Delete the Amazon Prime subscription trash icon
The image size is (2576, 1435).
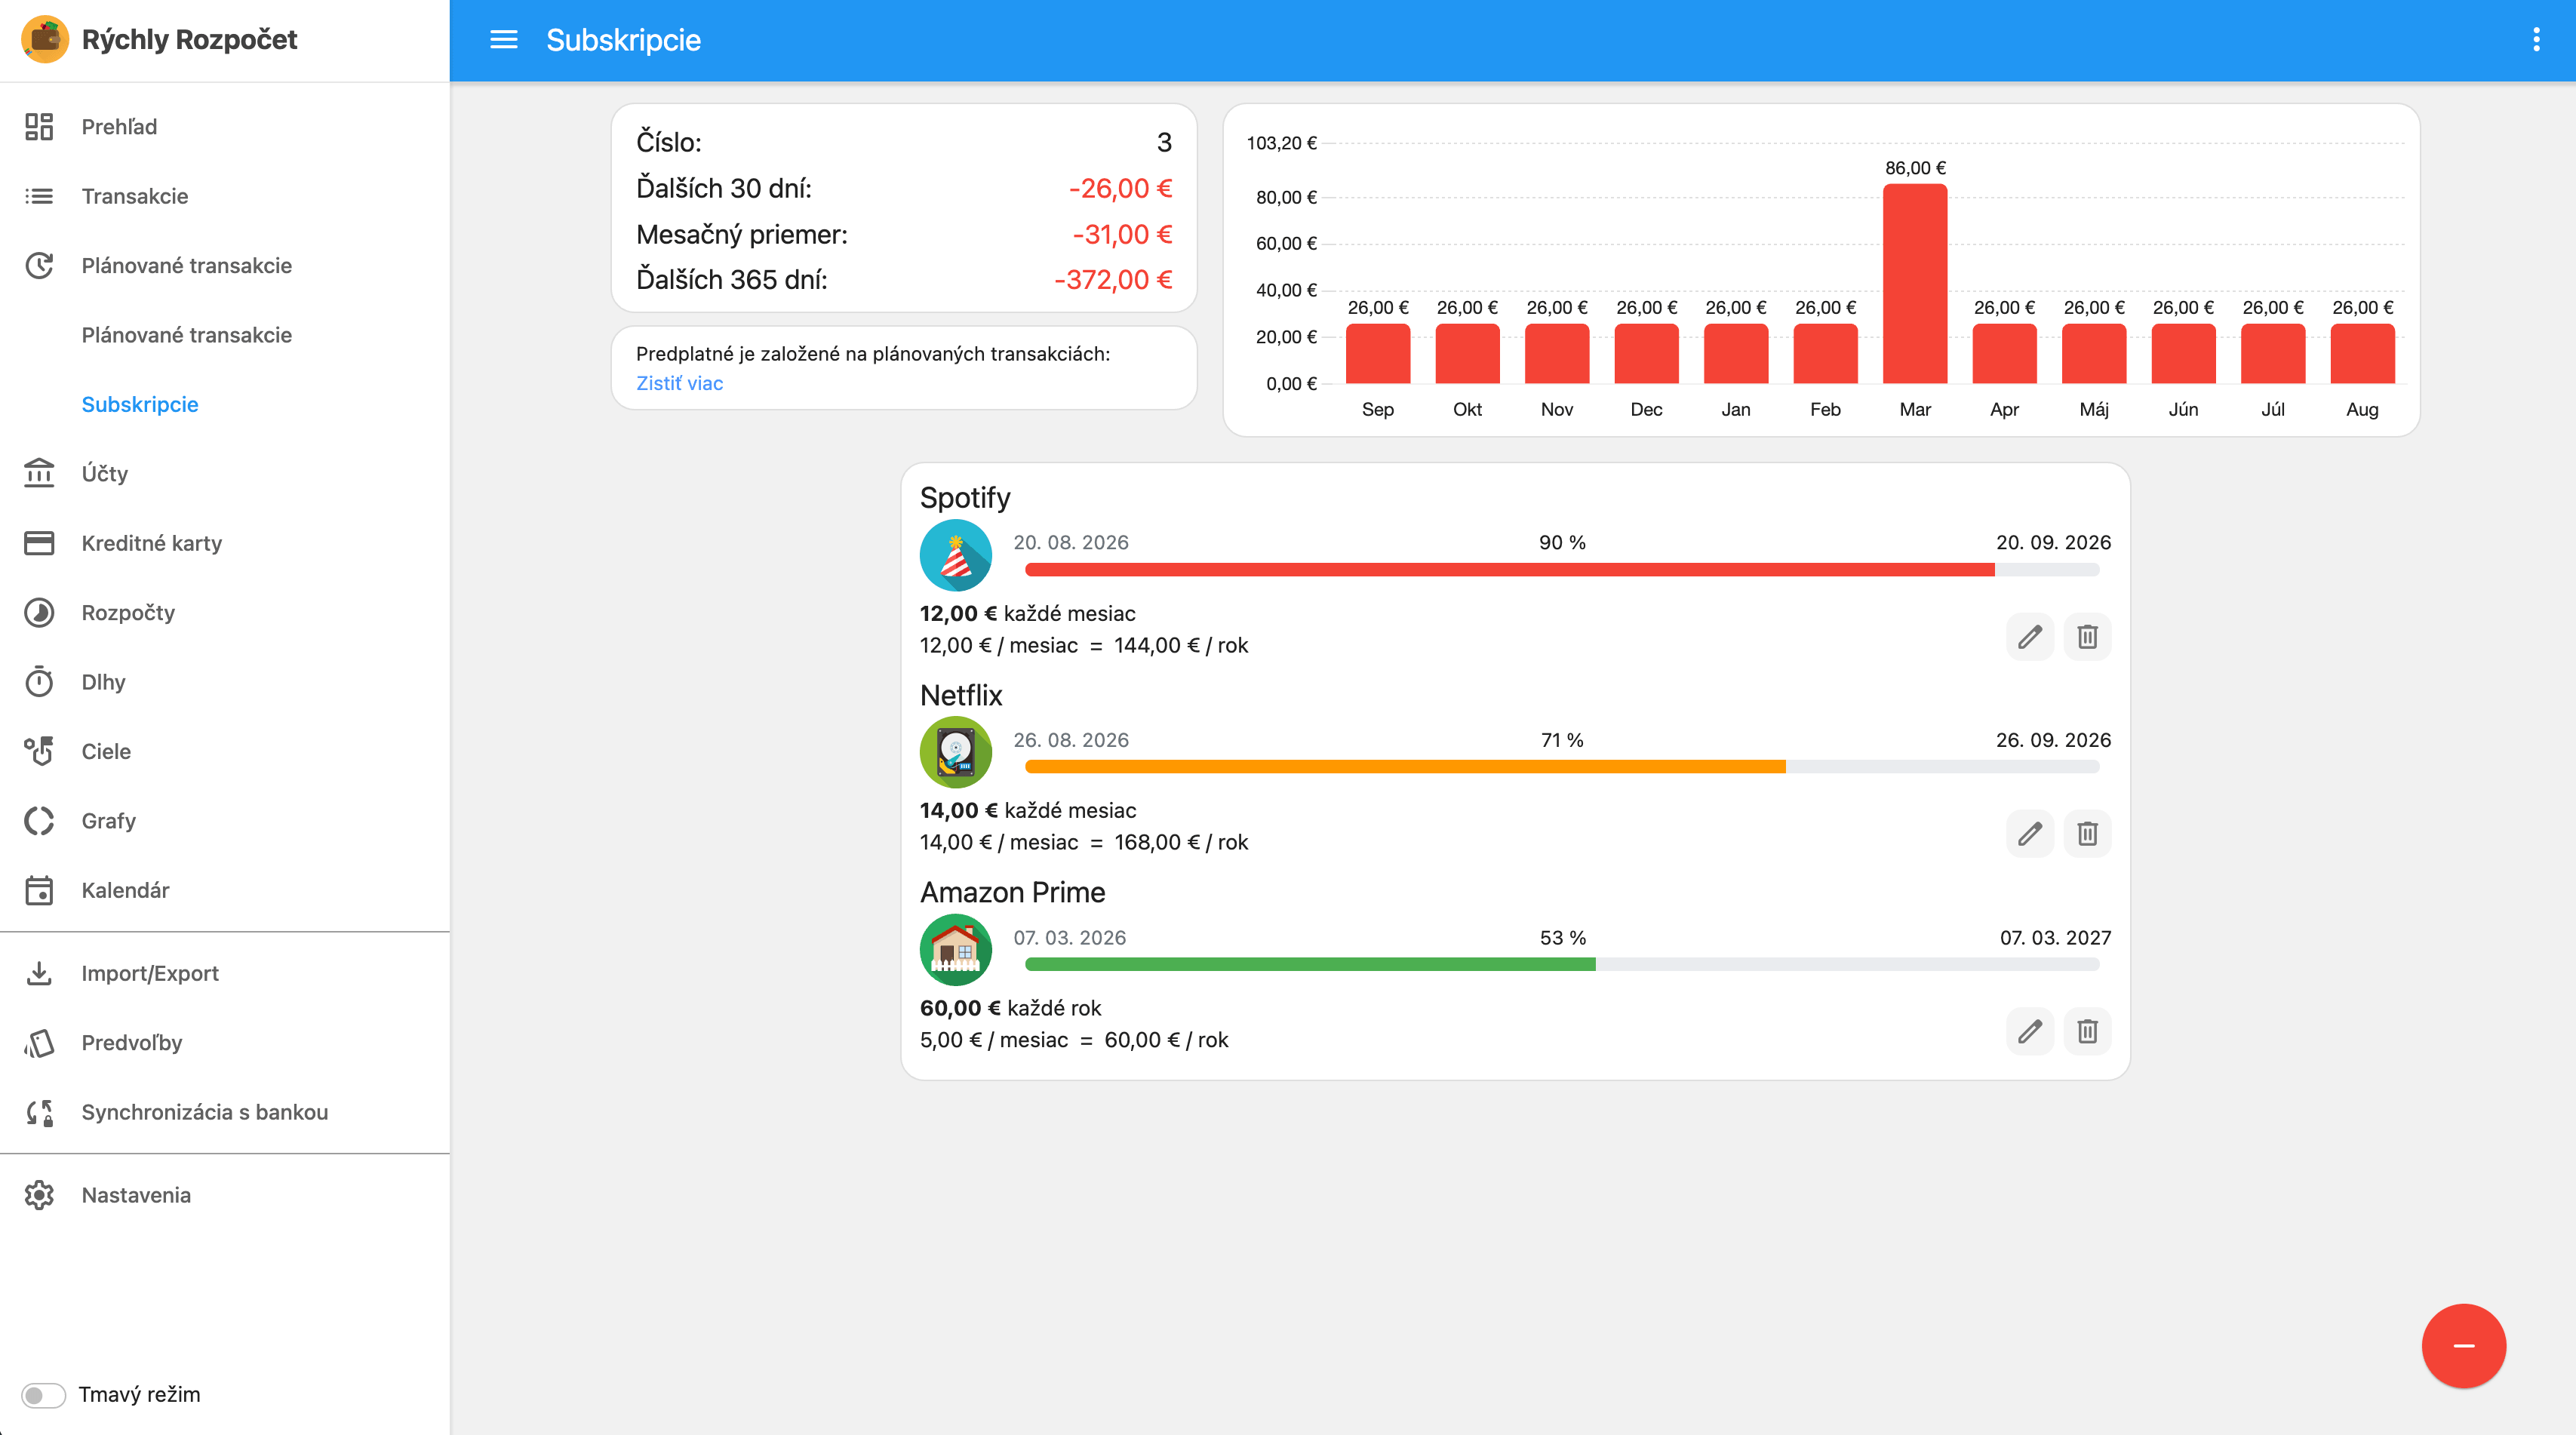(2088, 1031)
